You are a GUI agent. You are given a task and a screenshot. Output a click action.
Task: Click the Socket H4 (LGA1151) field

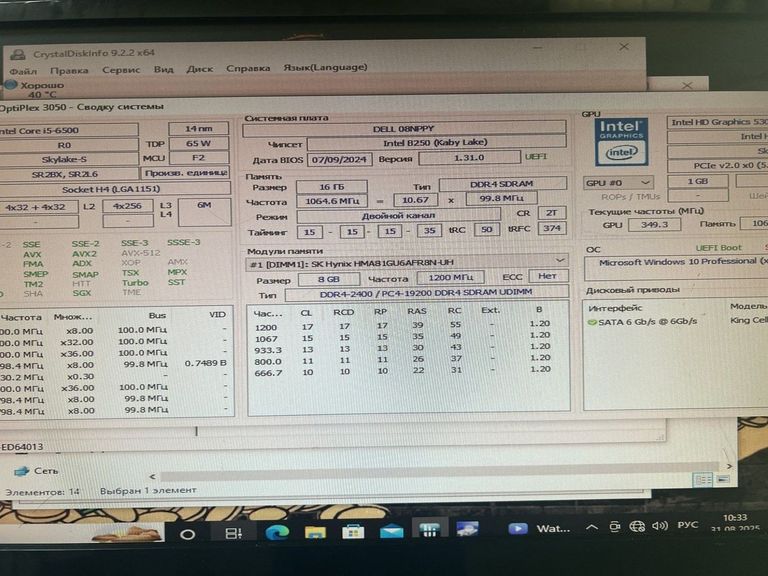click(x=112, y=189)
